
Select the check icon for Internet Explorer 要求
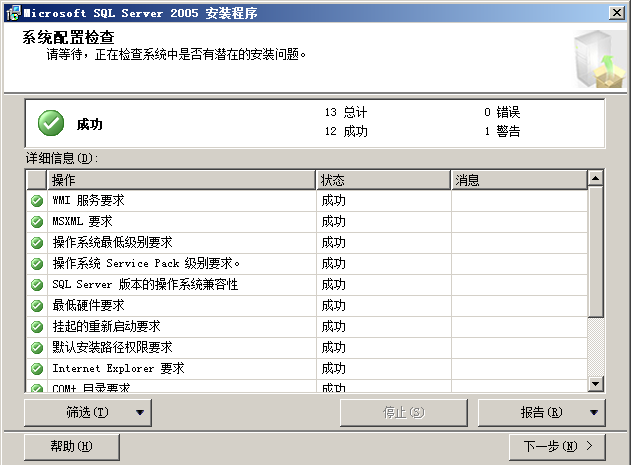(37, 368)
